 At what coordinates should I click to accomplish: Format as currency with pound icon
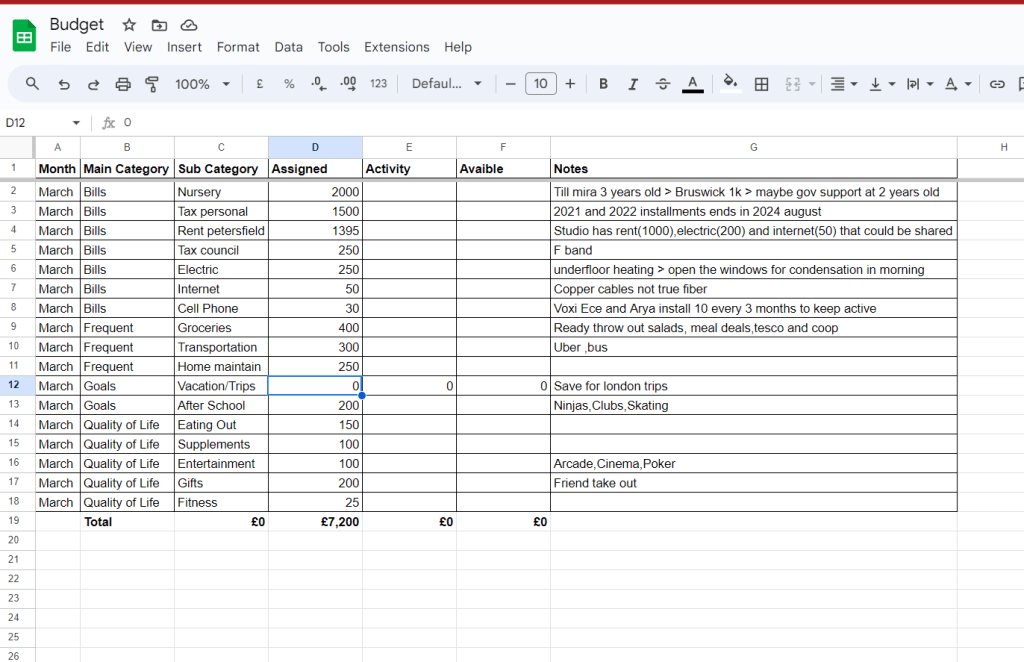tap(259, 84)
